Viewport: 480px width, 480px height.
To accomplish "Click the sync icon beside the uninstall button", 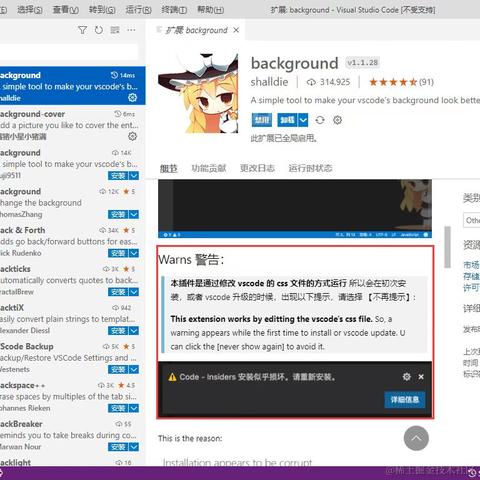I will (320, 120).
